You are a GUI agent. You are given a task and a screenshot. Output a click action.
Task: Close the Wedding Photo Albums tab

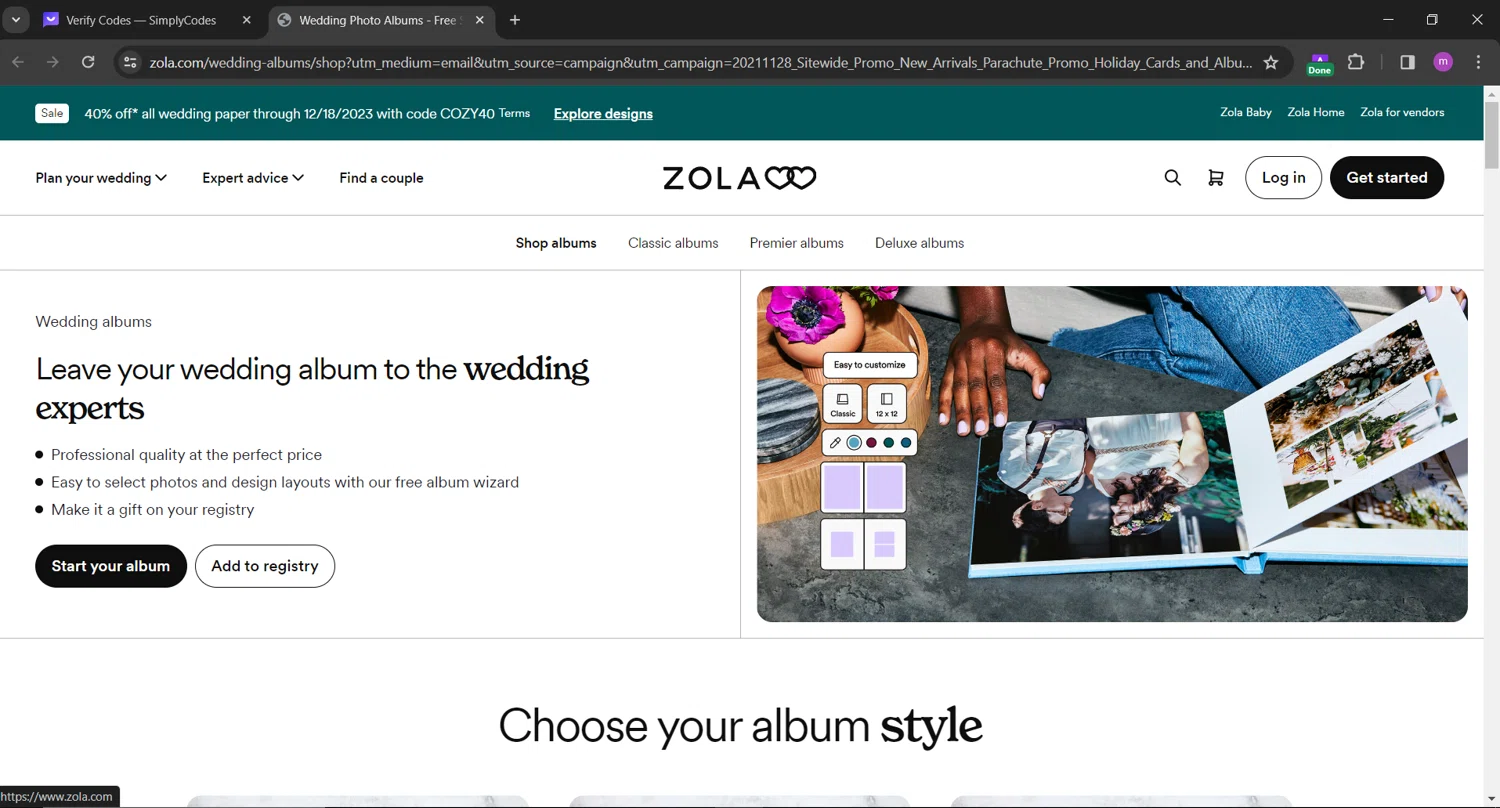(480, 20)
